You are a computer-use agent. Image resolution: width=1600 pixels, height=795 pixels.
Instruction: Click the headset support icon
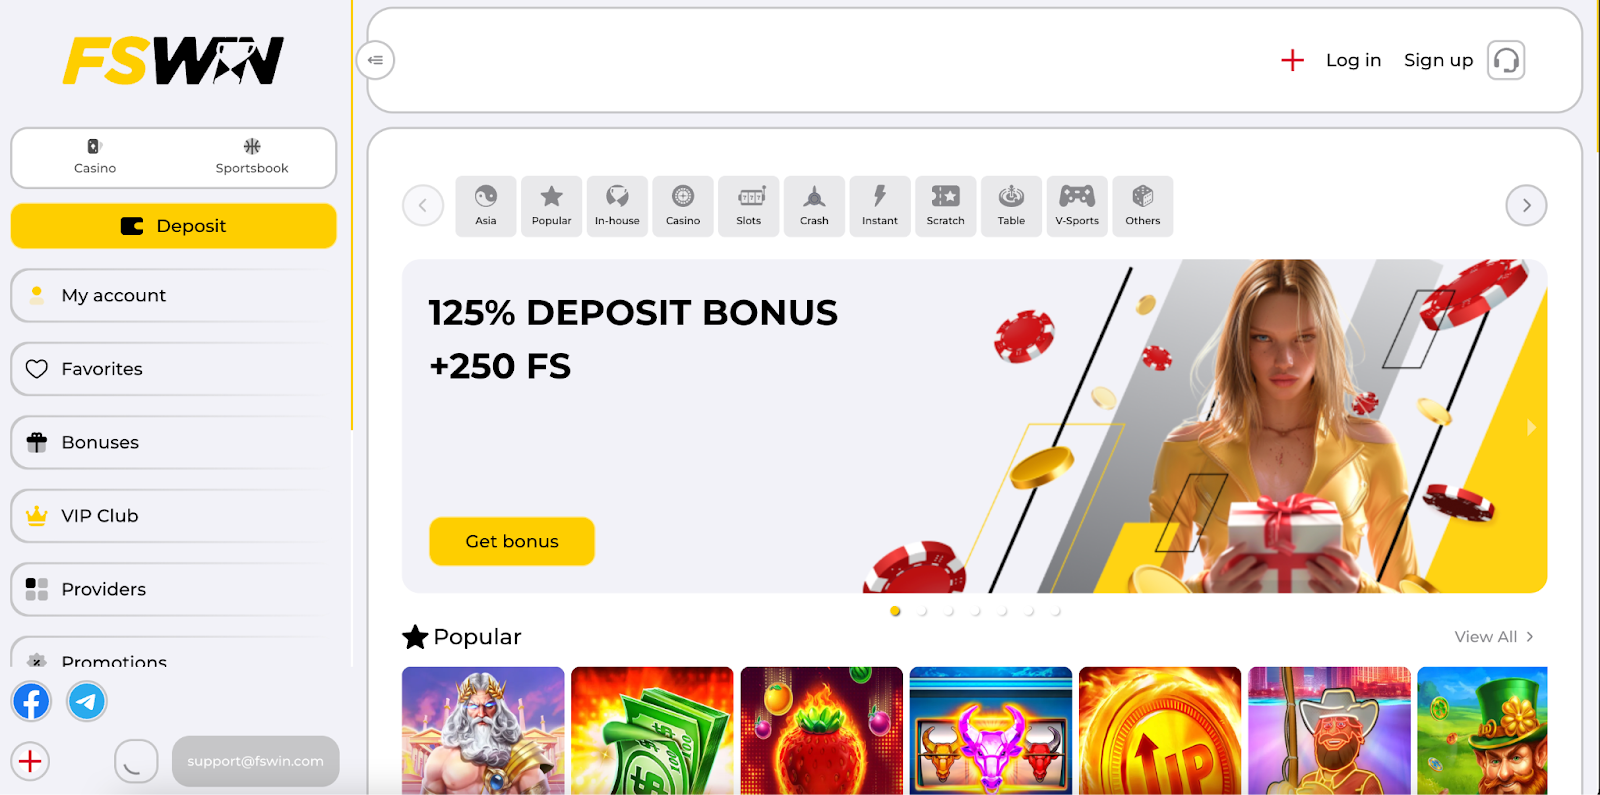pyautogui.click(x=1506, y=60)
